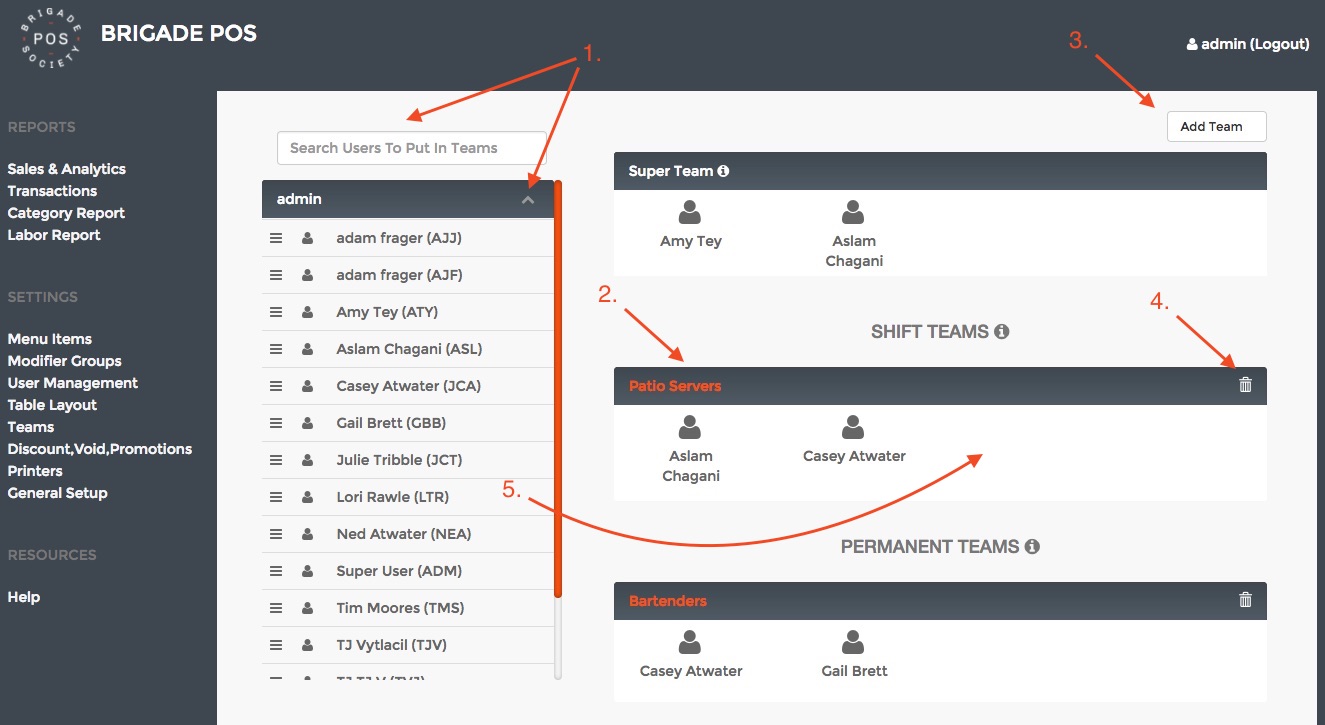Click the drag handle for Aslam Chagani (ASL)
1325x725 pixels.
[276, 349]
